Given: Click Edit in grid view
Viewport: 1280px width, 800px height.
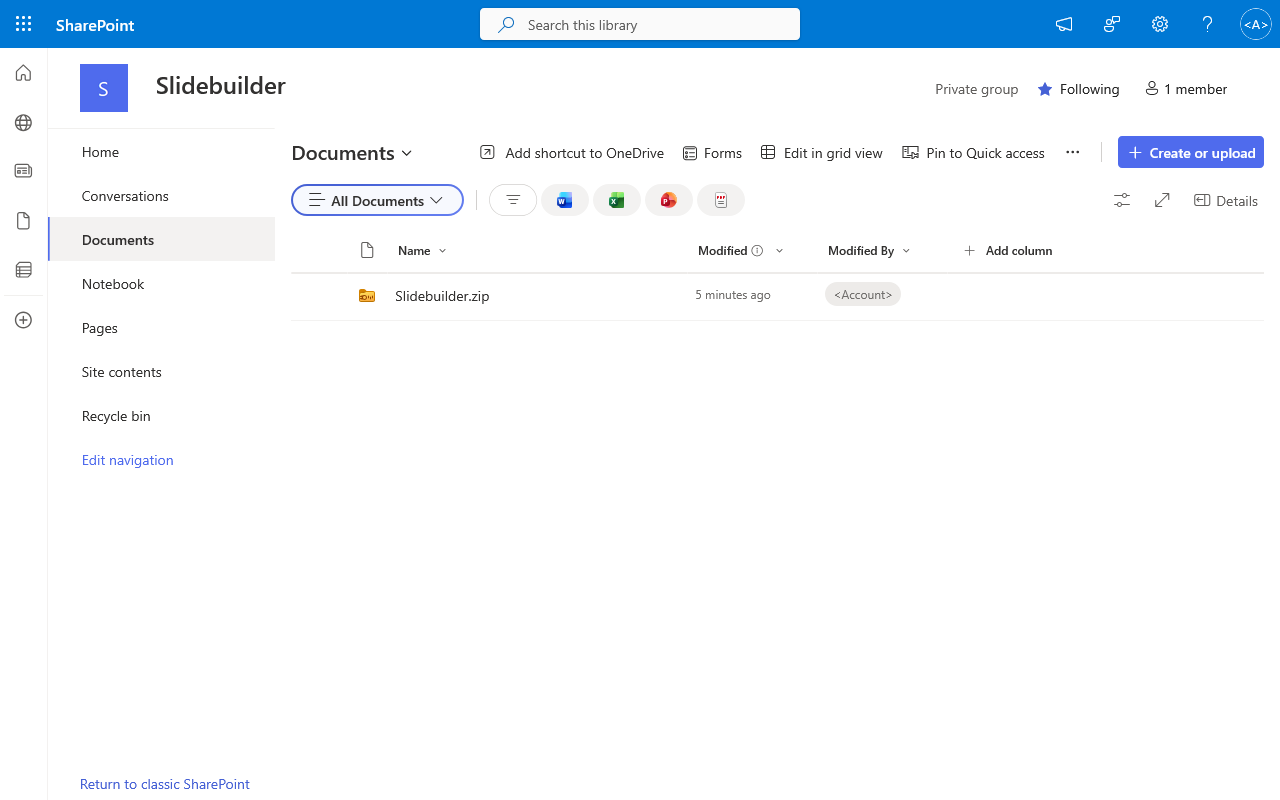Looking at the screenshot, I should (822, 153).
